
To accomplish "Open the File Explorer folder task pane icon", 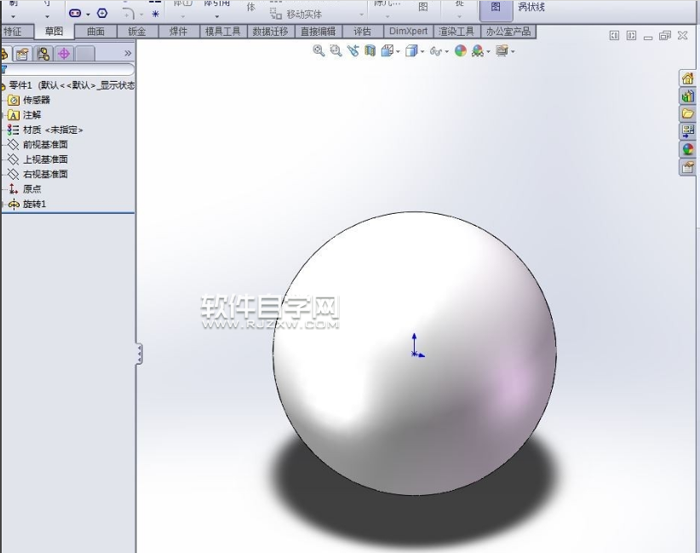I will pyautogui.click(x=688, y=113).
